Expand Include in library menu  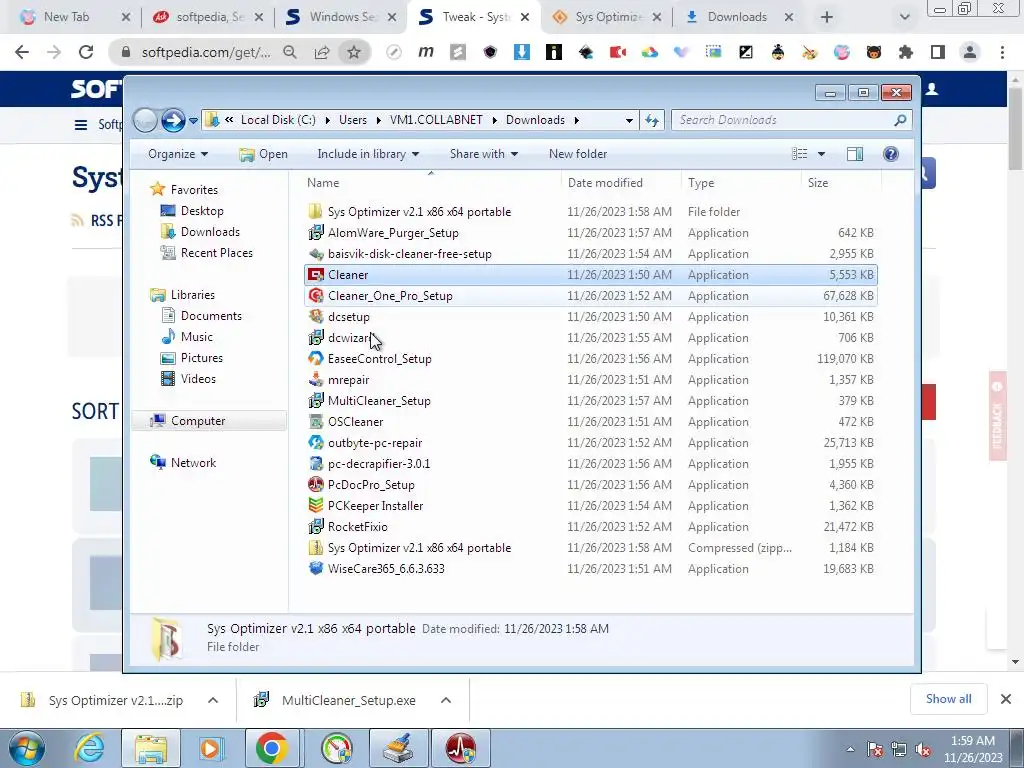point(368,154)
